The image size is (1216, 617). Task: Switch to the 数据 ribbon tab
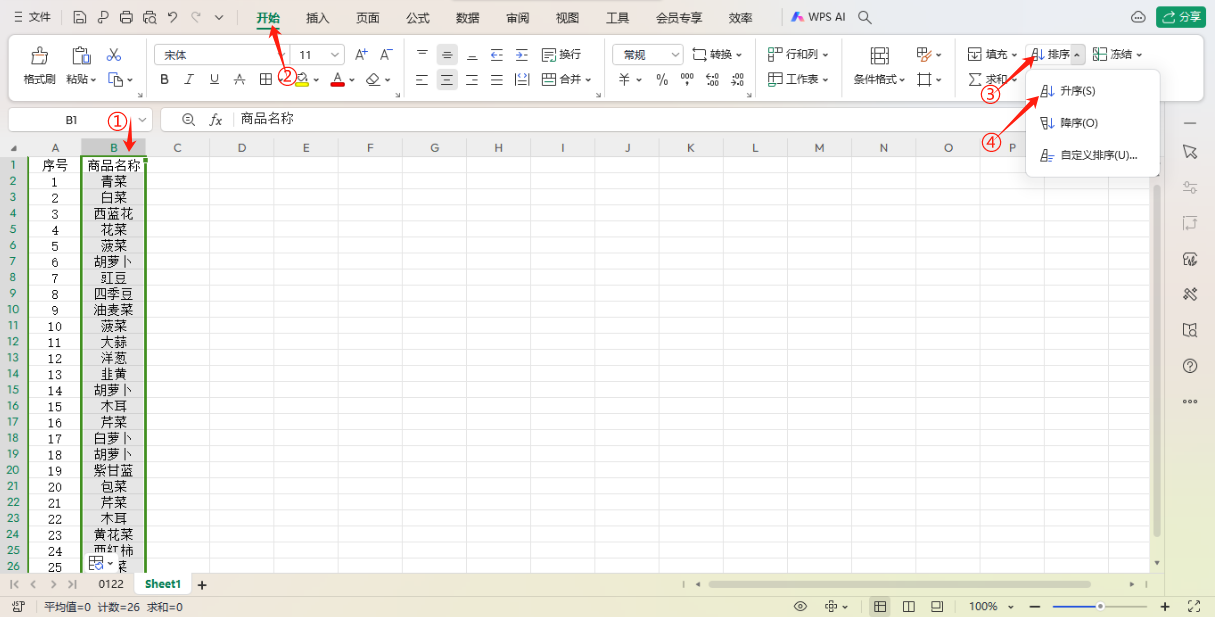click(x=467, y=18)
